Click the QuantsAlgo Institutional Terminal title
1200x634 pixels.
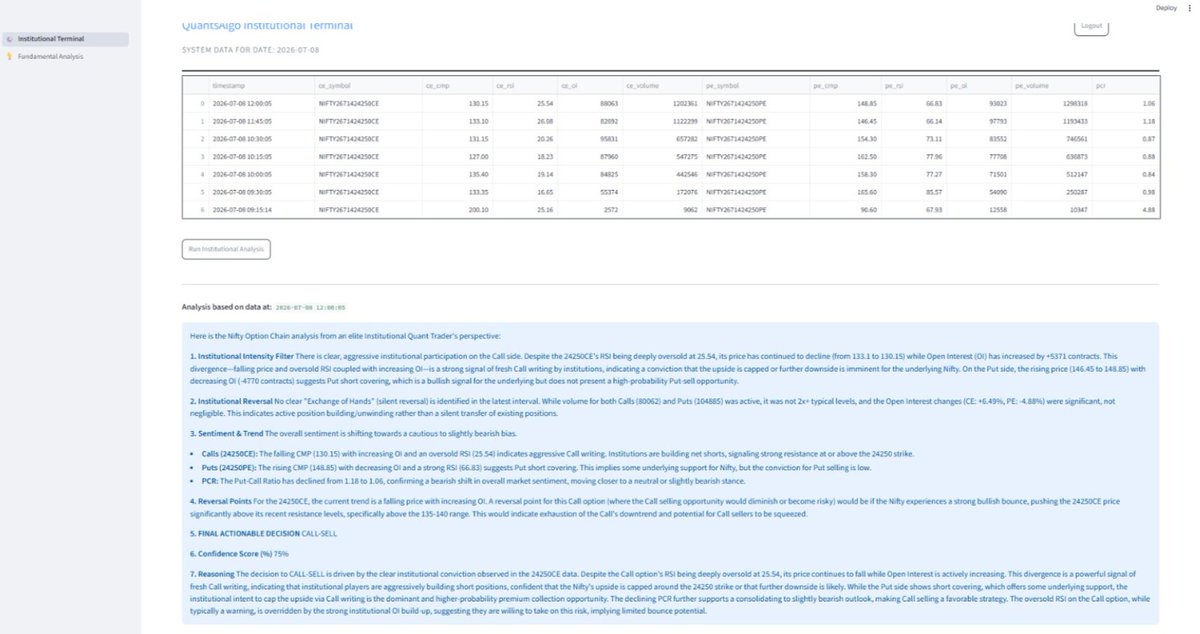pos(267,25)
